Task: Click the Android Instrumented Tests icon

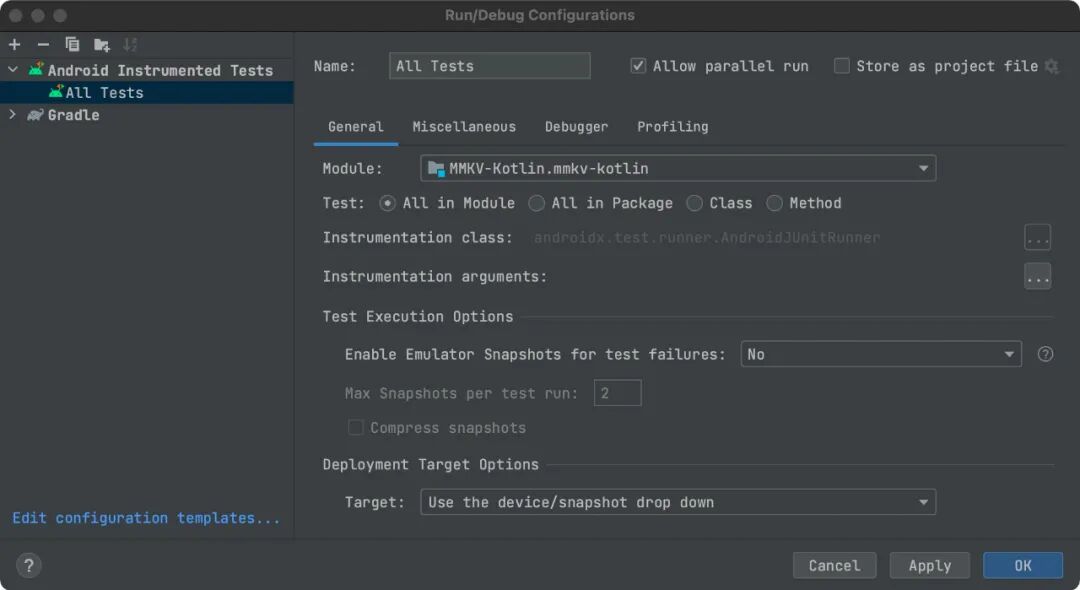Action: click(x=36, y=70)
